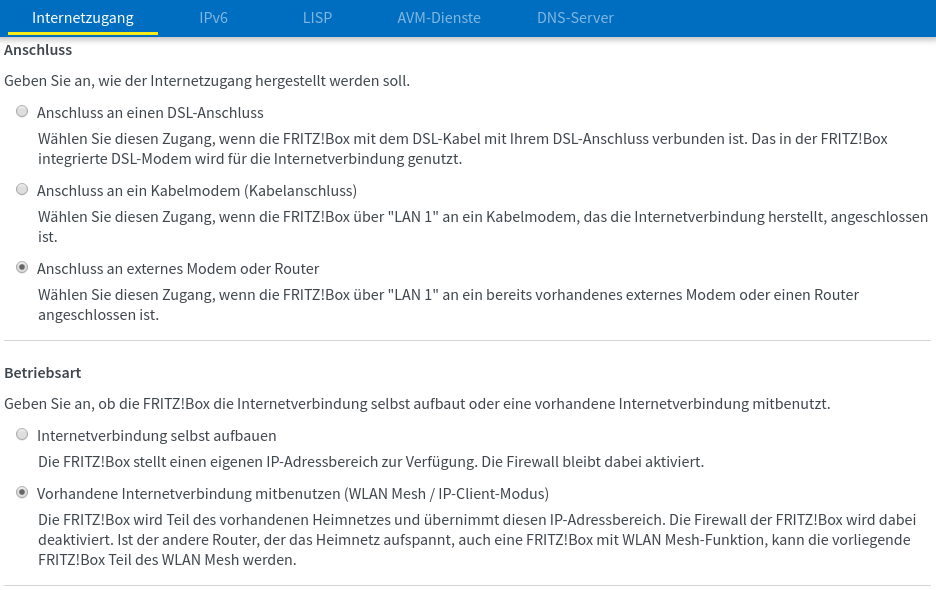Click the description about the Firewall being deaktiviert
This screenshot has height=590, width=936.
pos(476,540)
